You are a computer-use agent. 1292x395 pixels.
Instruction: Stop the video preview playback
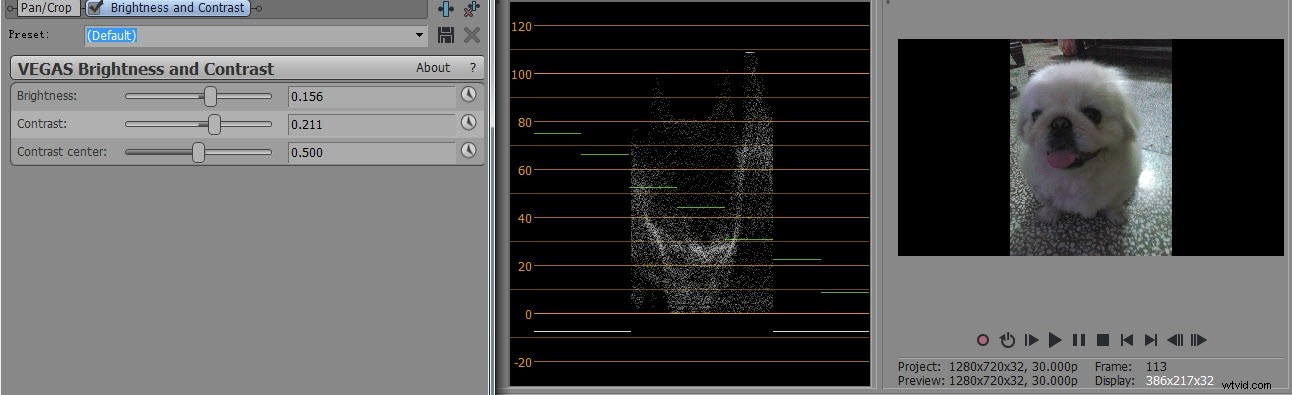pyautogui.click(x=1103, y=340)
